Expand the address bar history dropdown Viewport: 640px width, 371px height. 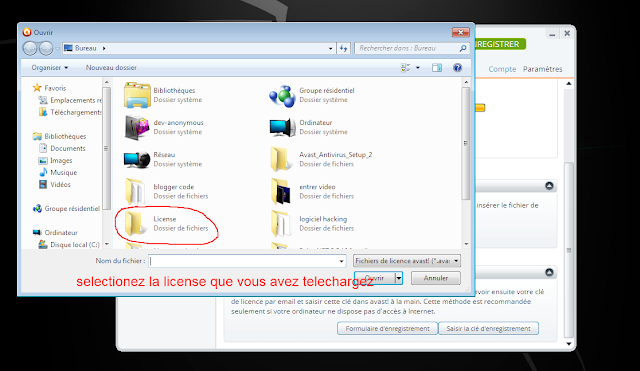click(x=330, y=49)
